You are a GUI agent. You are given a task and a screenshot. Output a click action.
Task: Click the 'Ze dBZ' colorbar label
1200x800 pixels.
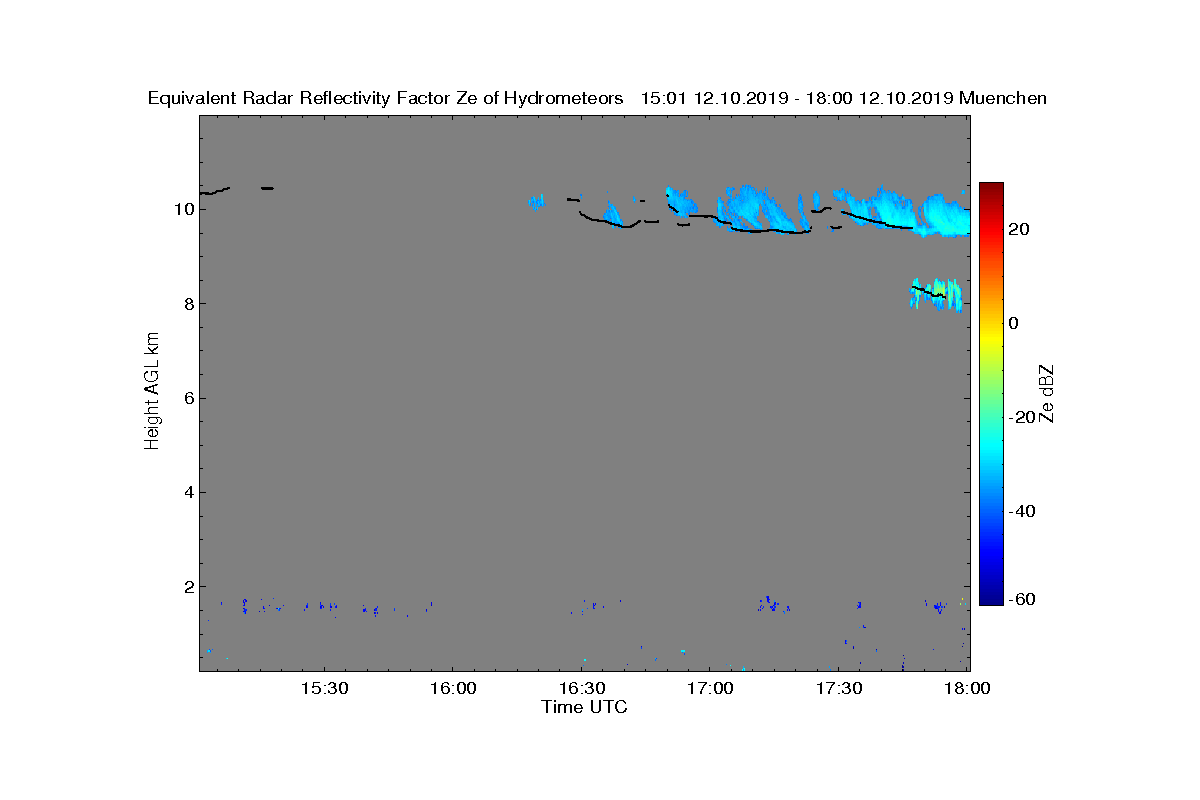[x=1047, y=394]
